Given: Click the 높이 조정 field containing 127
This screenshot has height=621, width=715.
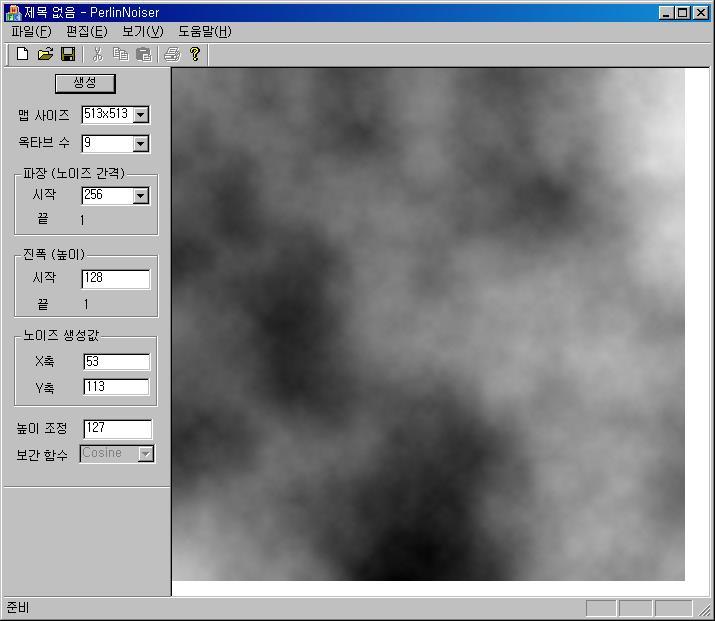Looking at the screenshot, I should click(118, 429).
